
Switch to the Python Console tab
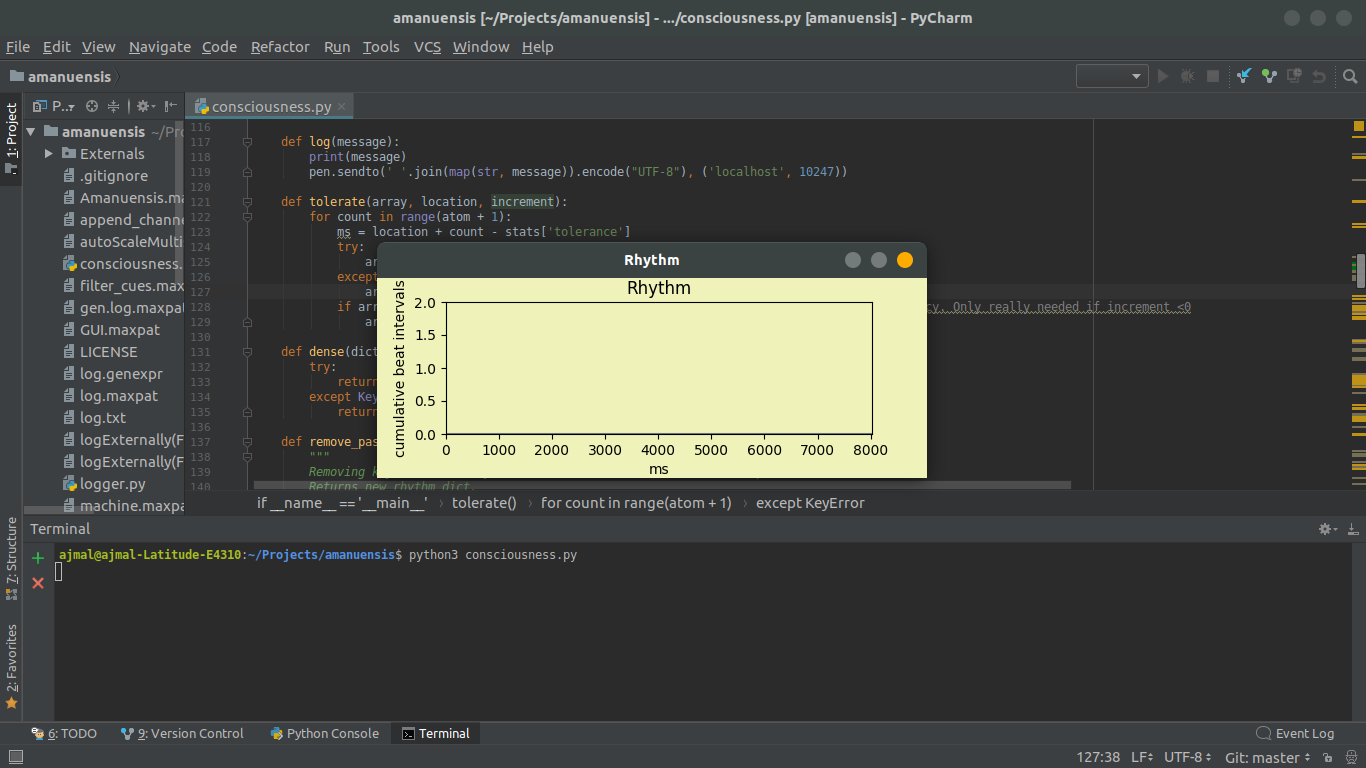[325, 733]
